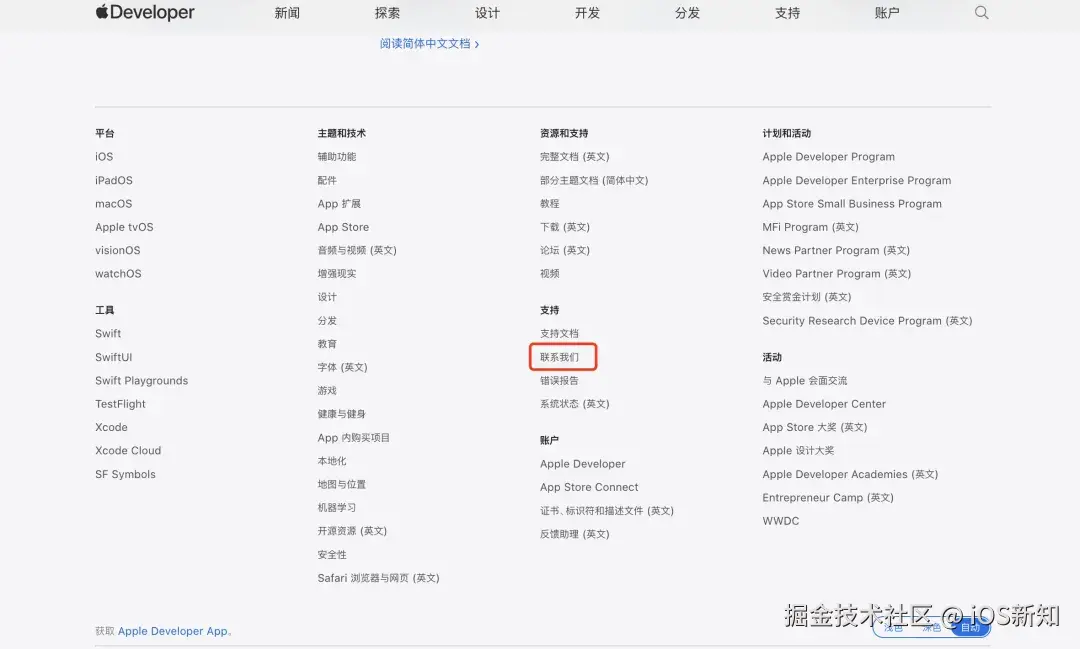The width and height of the screenshot is (1080, 649).
Task: Open the watchOS link
Action: point(118,274)
